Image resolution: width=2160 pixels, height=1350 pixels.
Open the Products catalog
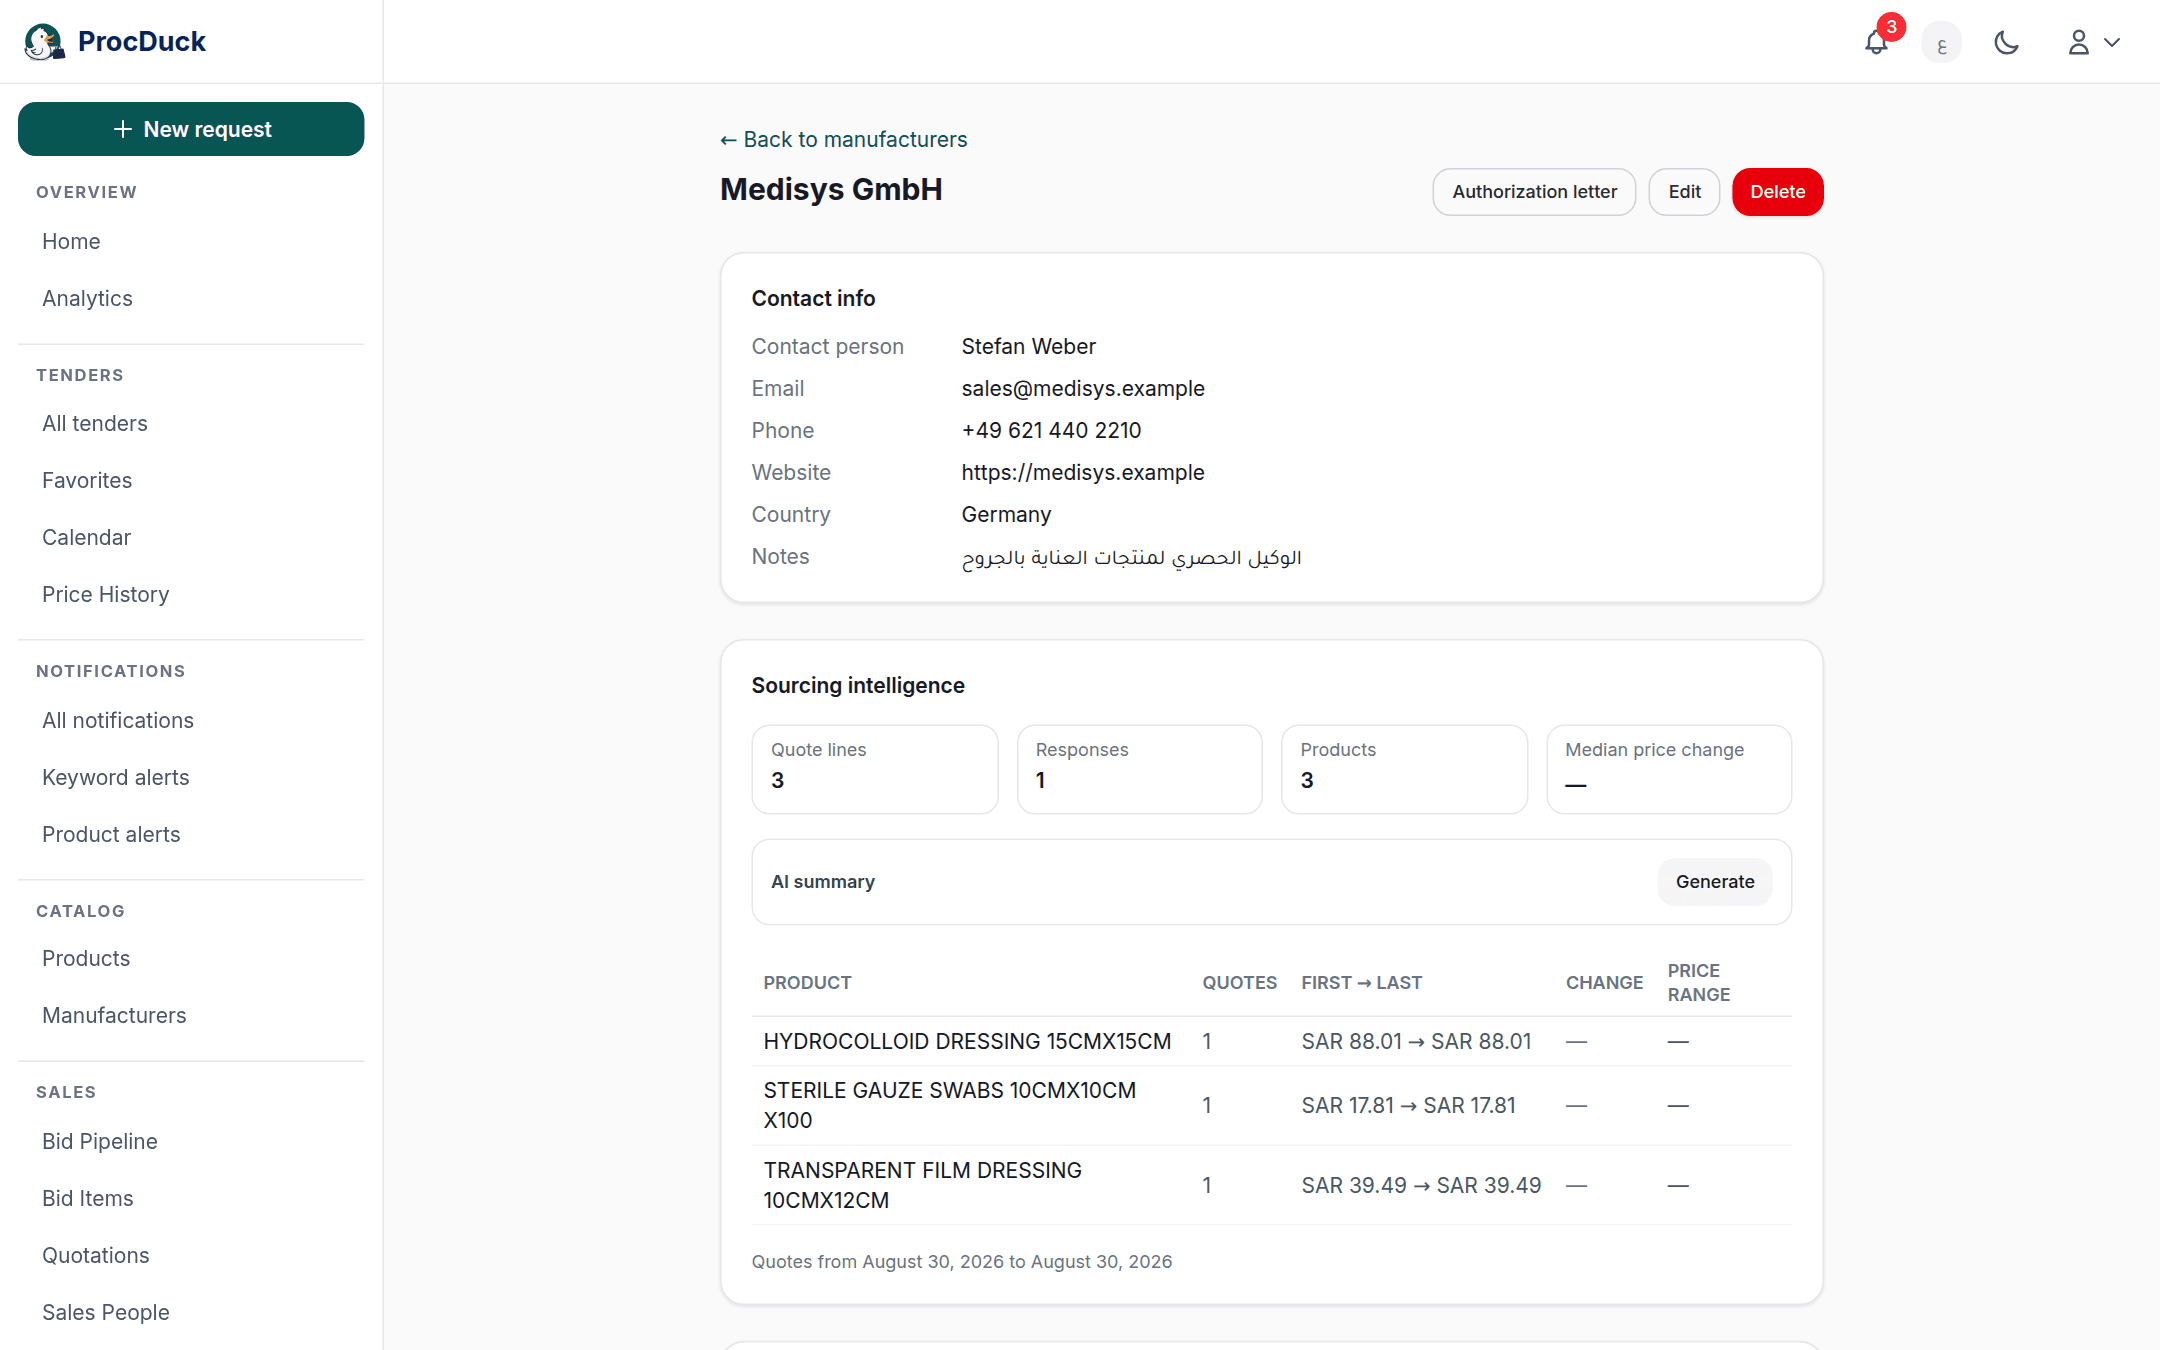tap(86, 958)
